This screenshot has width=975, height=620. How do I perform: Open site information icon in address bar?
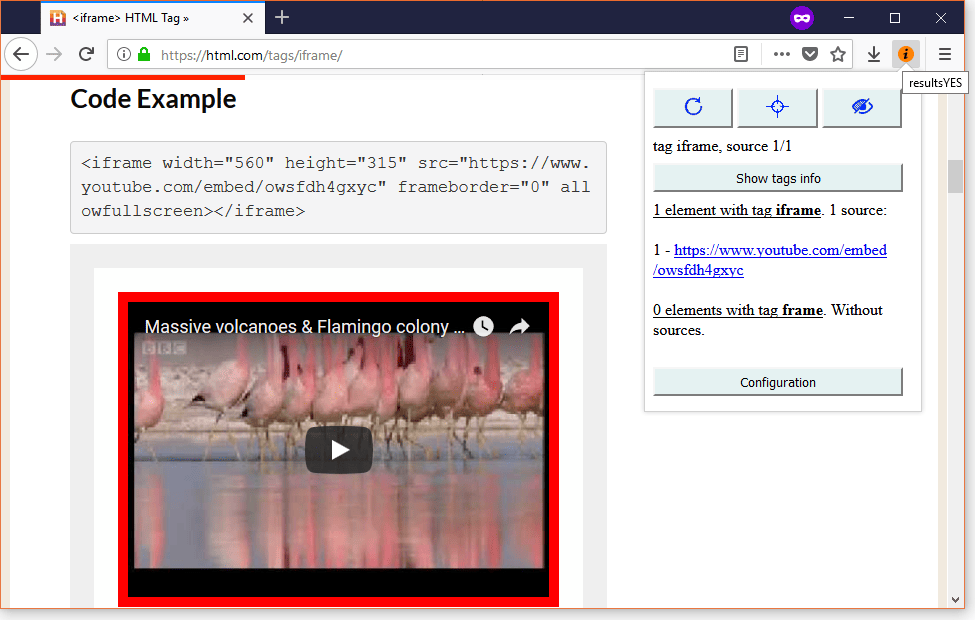click(x=124, y=55)
